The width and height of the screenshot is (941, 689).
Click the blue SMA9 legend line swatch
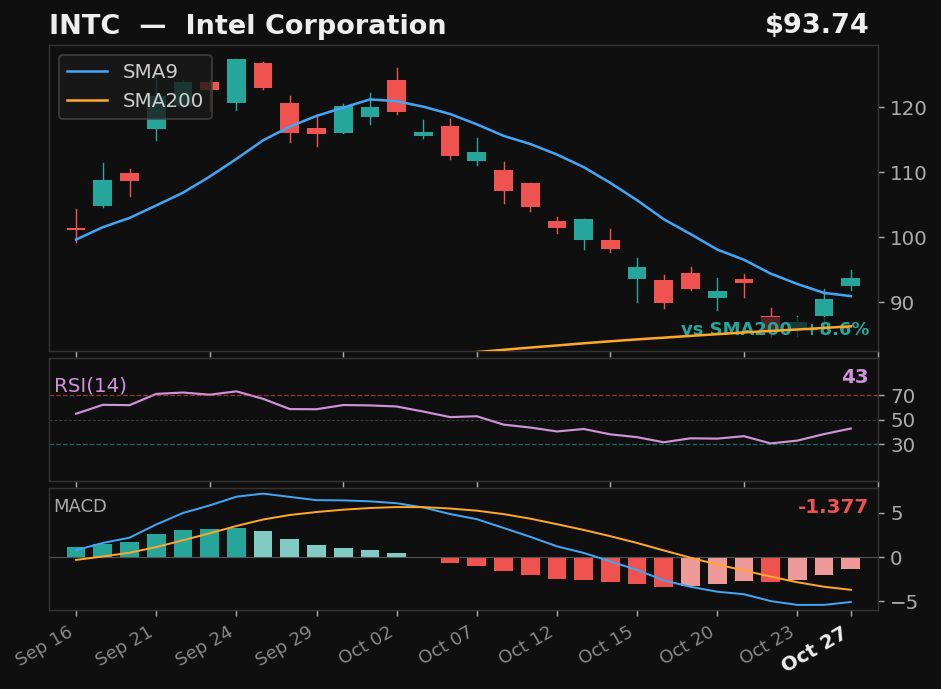[x=88, y=71]
